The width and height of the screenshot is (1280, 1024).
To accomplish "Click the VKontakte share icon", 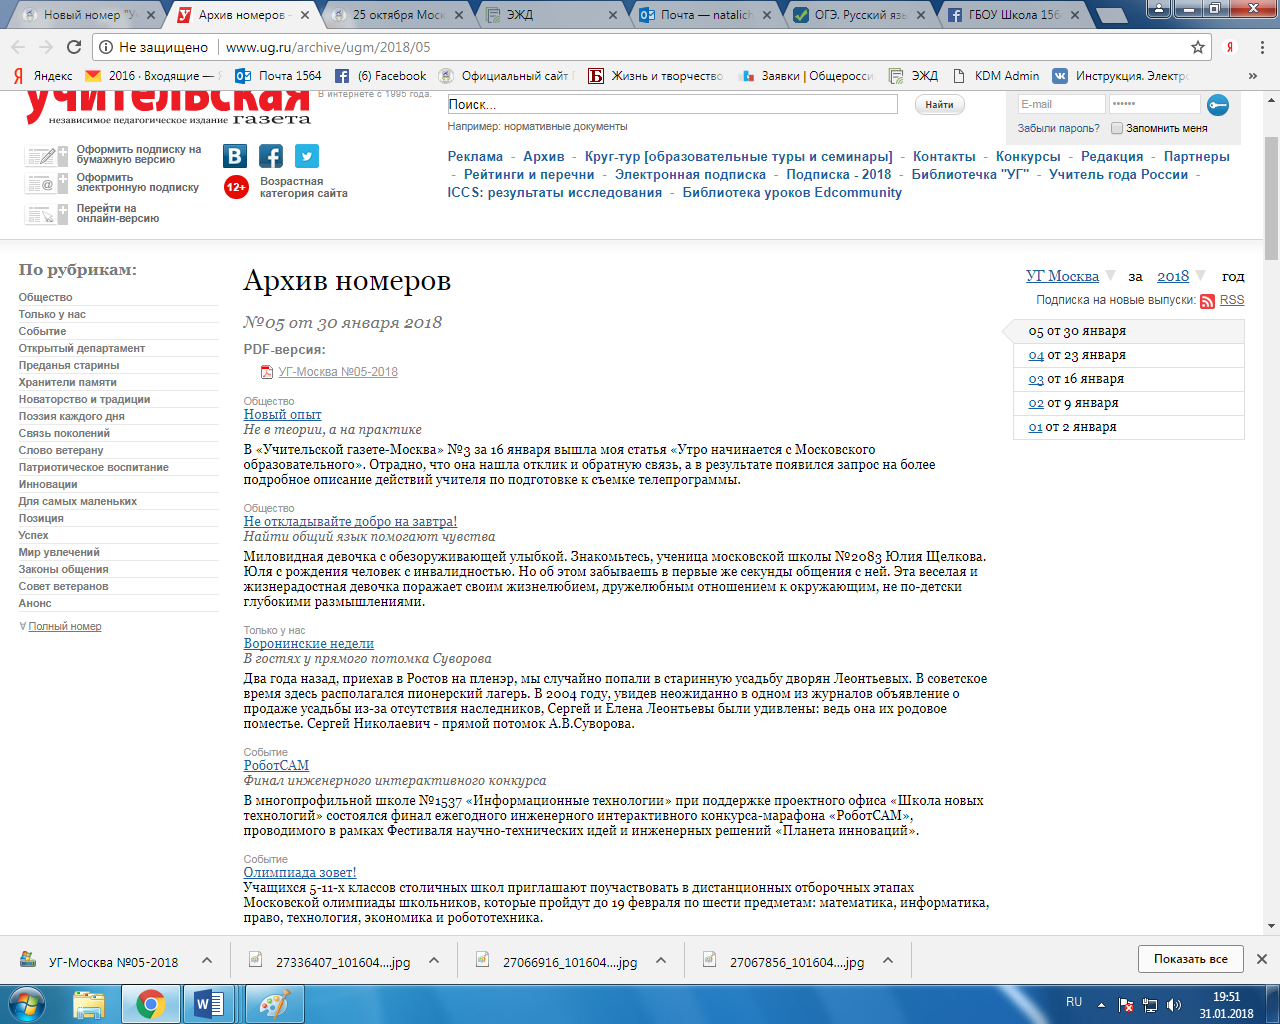I will tap(235, 156).
